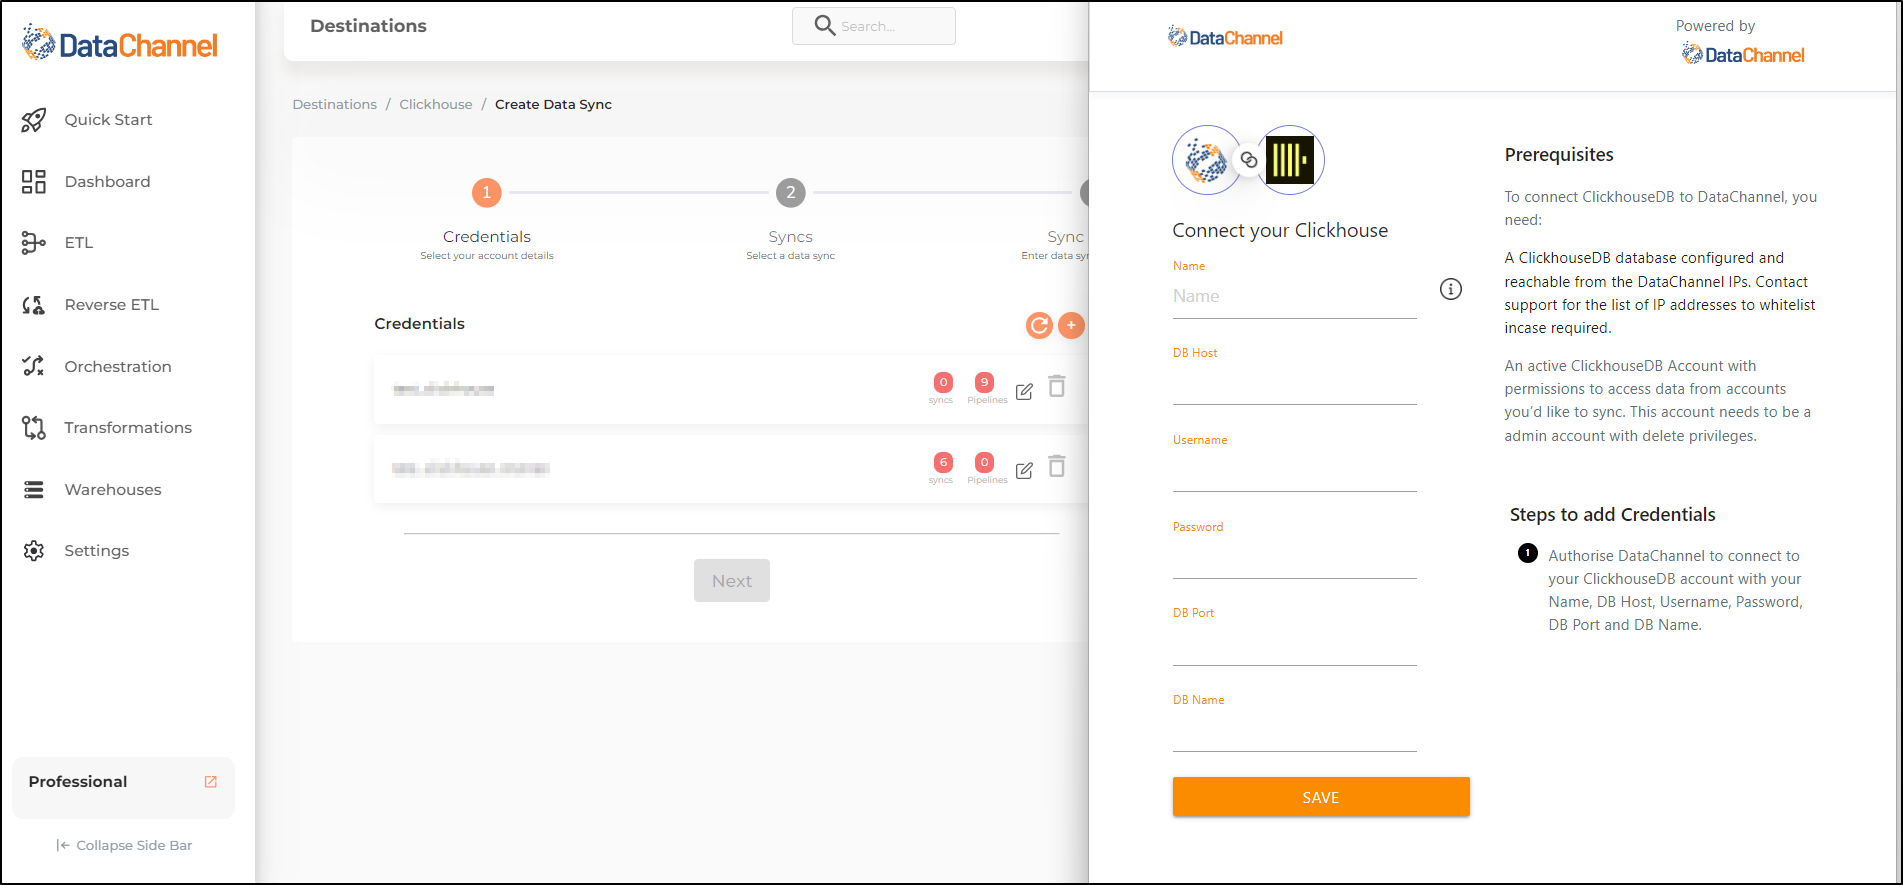The width and height of the screenshot is (1903, 885).
Task: Delete the credential with 9 pipelines
Action: (1057, 386)
